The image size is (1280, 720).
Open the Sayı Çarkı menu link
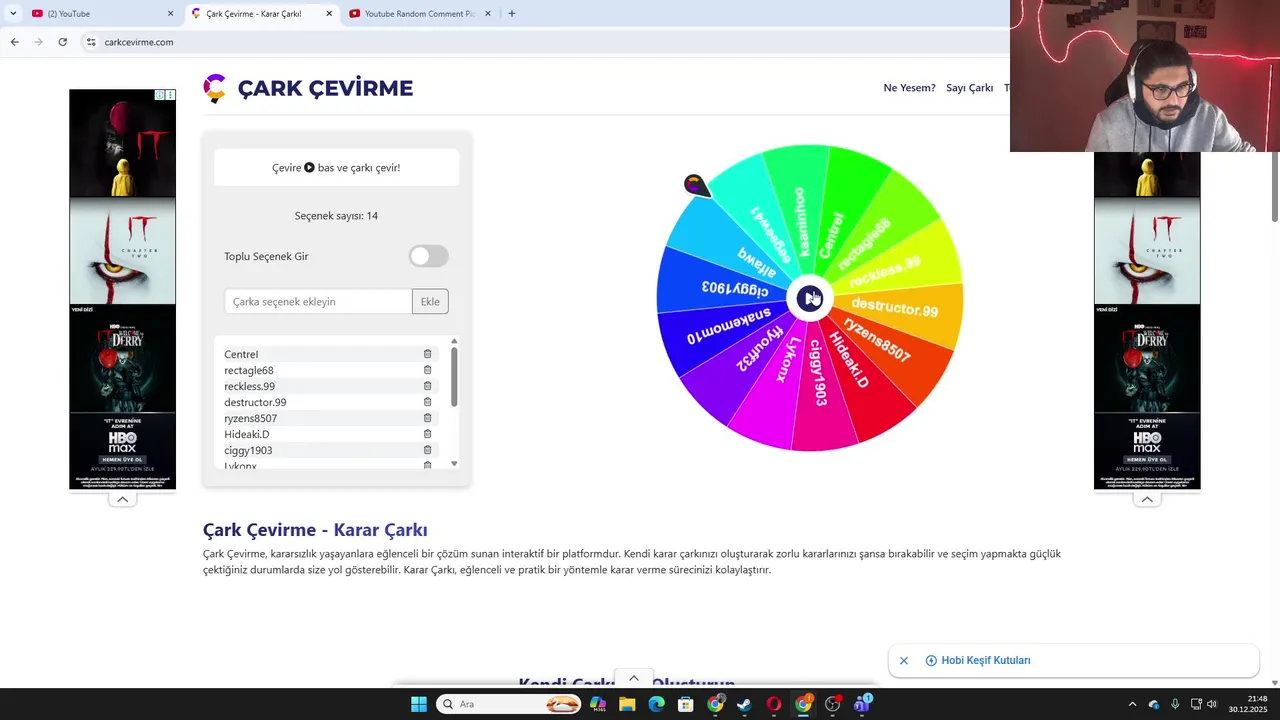click(x=969, y=88)
